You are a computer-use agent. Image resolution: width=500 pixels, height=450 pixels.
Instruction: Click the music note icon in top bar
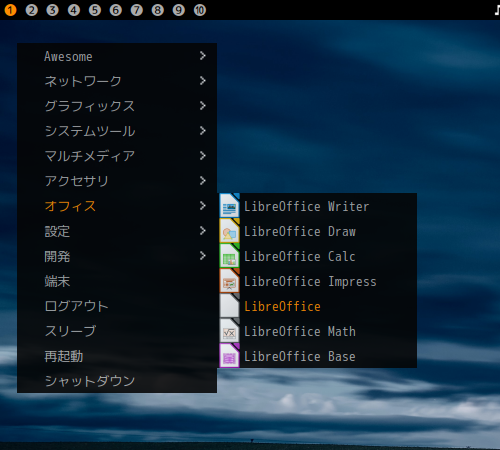coord(497,10)
